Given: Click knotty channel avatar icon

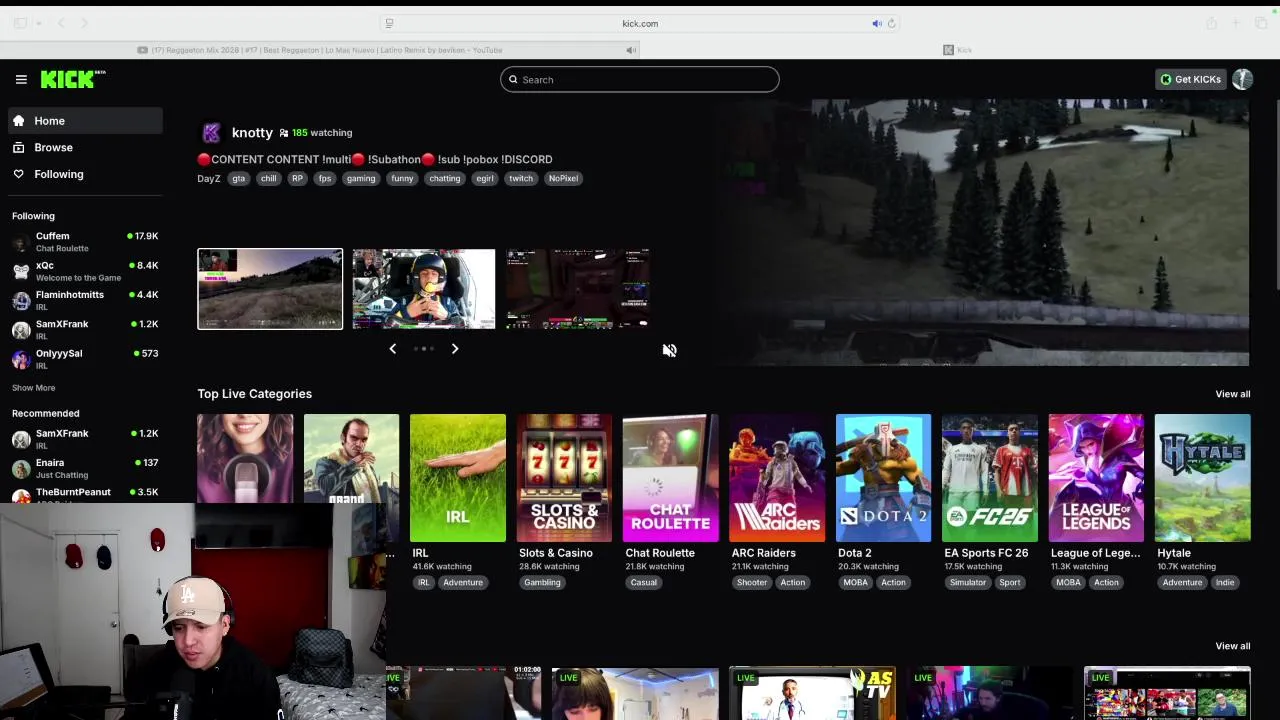Looking at the screenshot, I should [x=211, y=133].
